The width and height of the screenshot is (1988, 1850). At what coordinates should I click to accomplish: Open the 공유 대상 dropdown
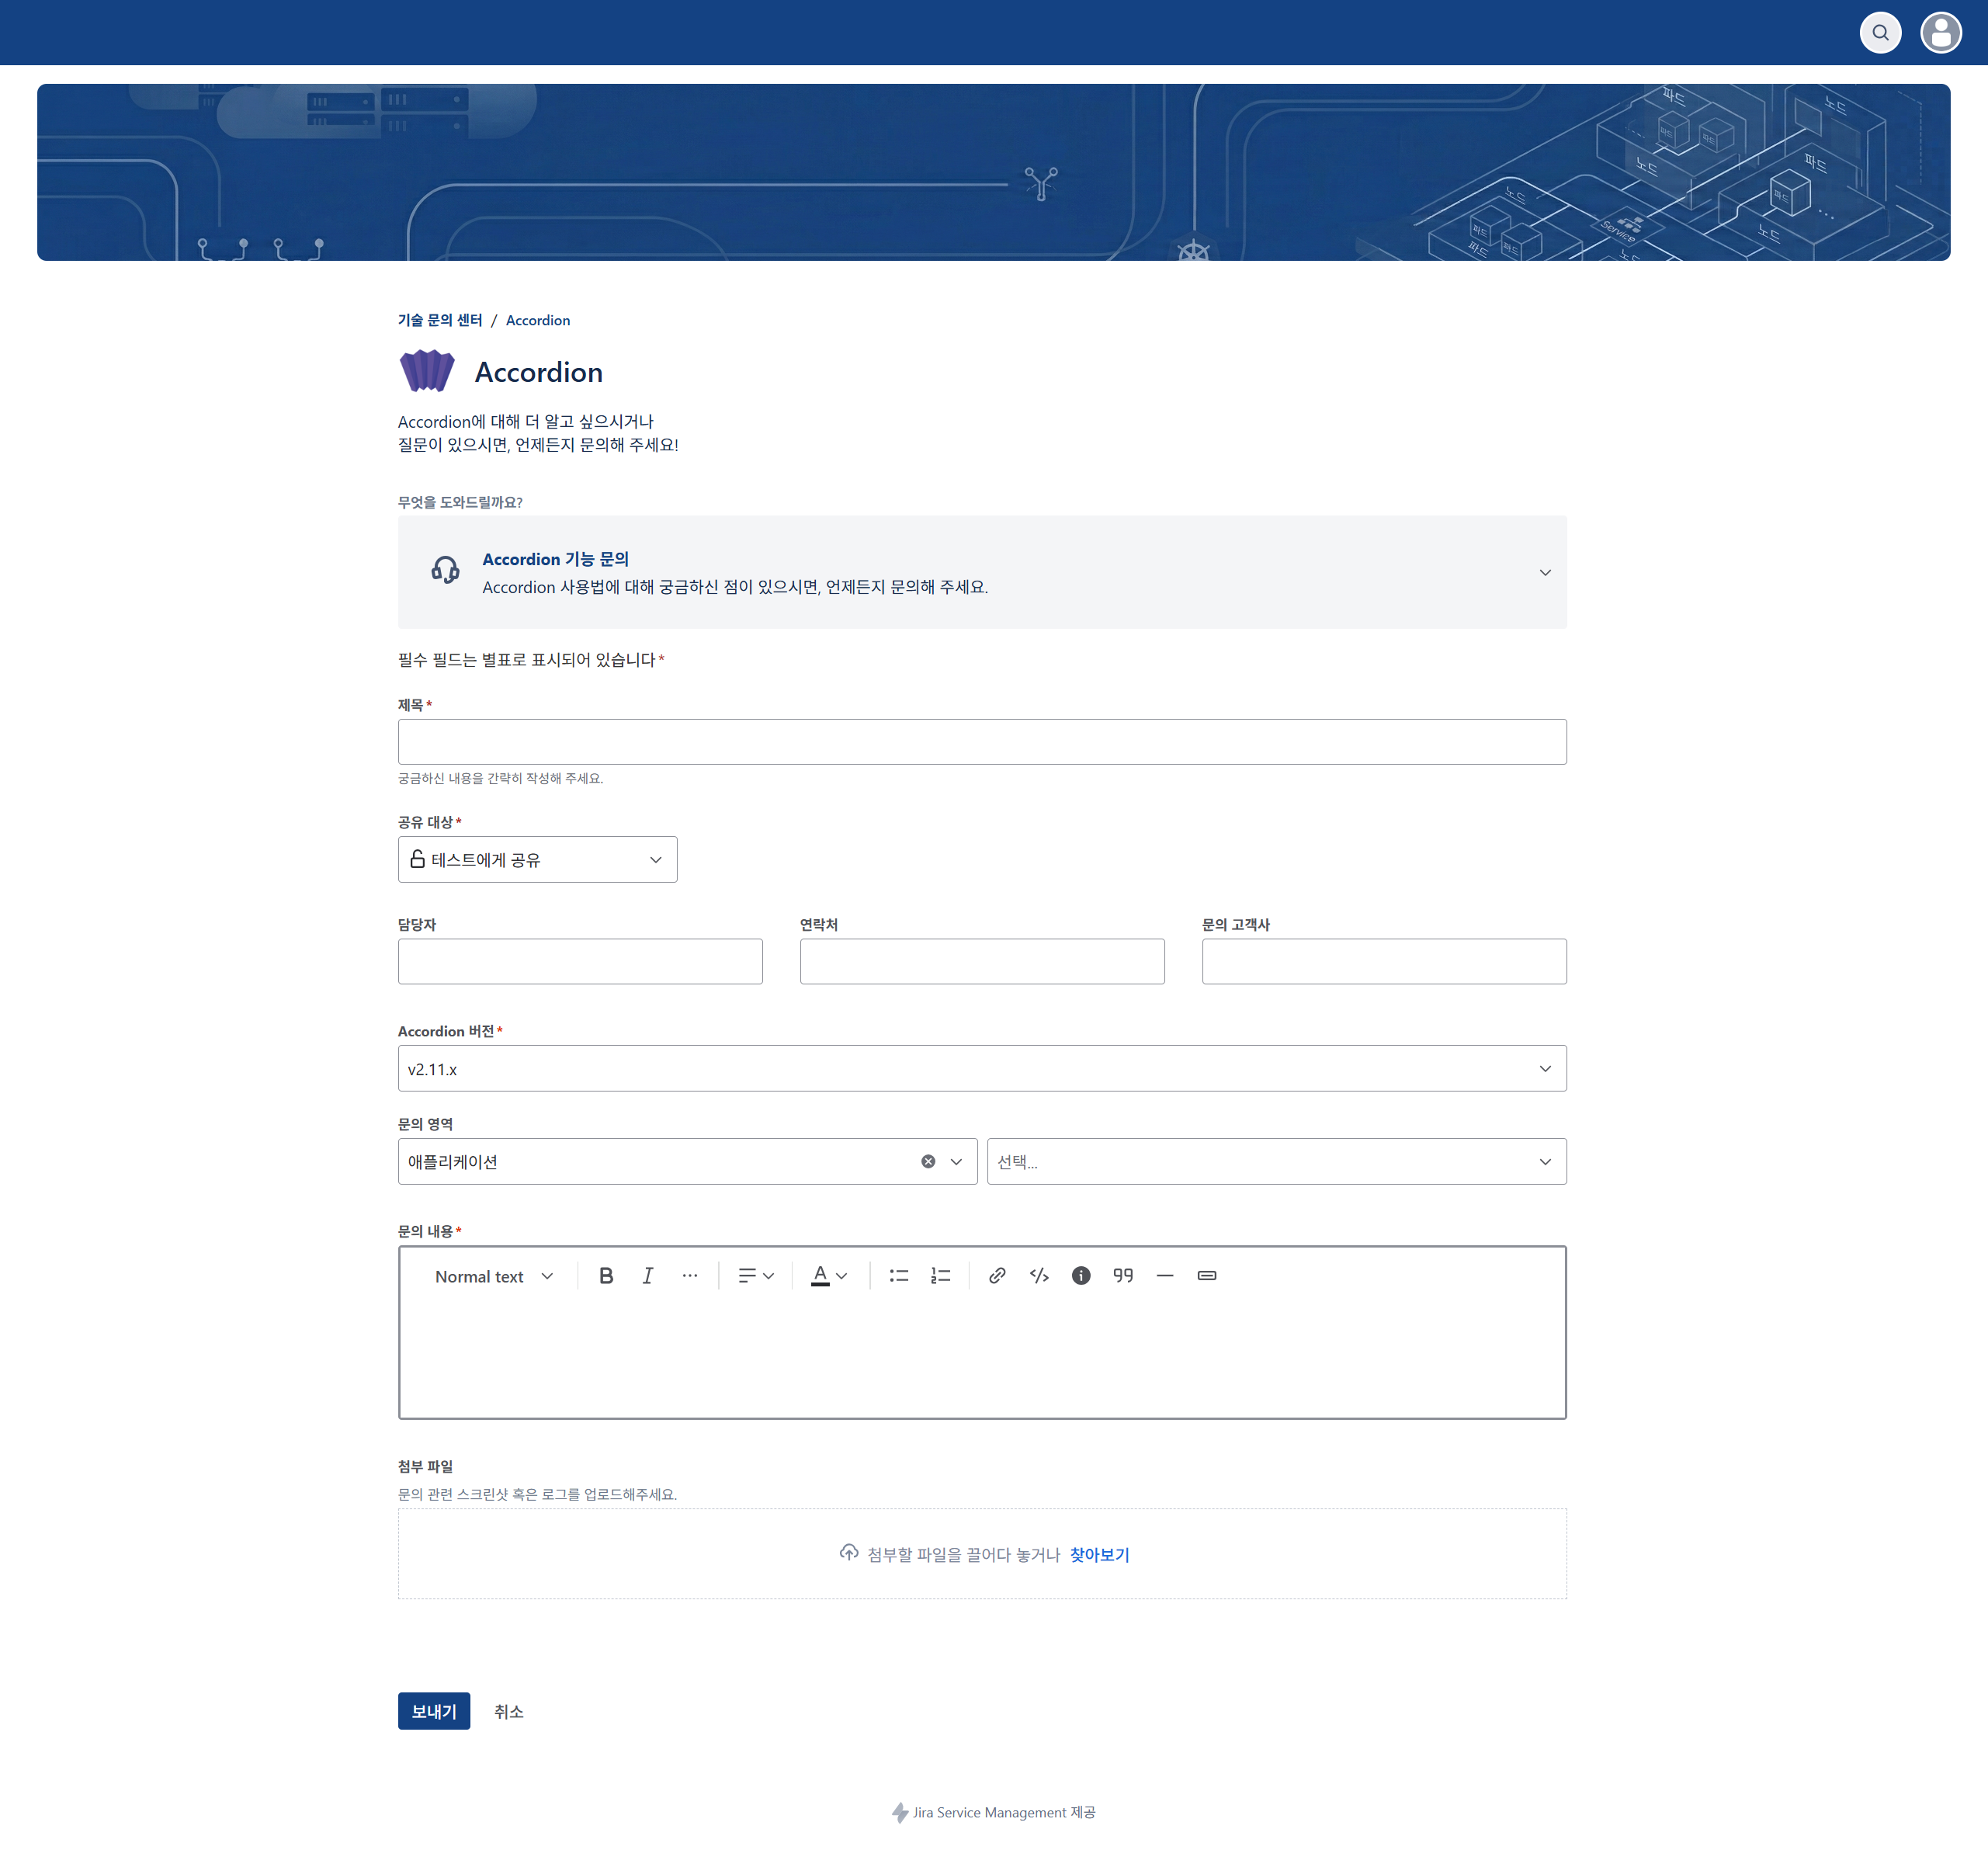pos(537,859)
